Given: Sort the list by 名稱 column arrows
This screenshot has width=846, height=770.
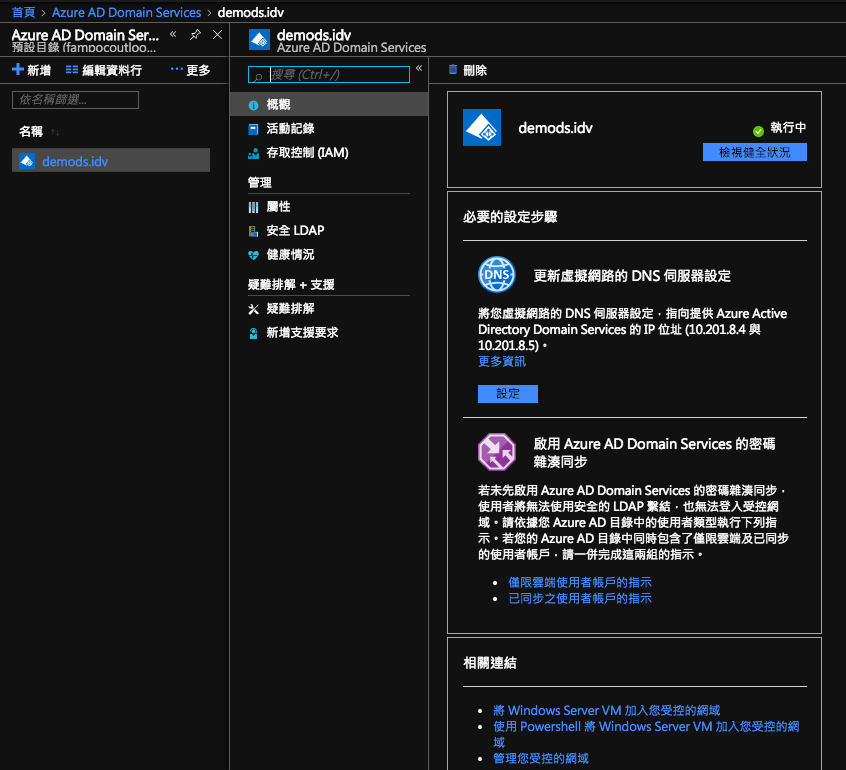Looking at the screenshot, I should 55,132.
